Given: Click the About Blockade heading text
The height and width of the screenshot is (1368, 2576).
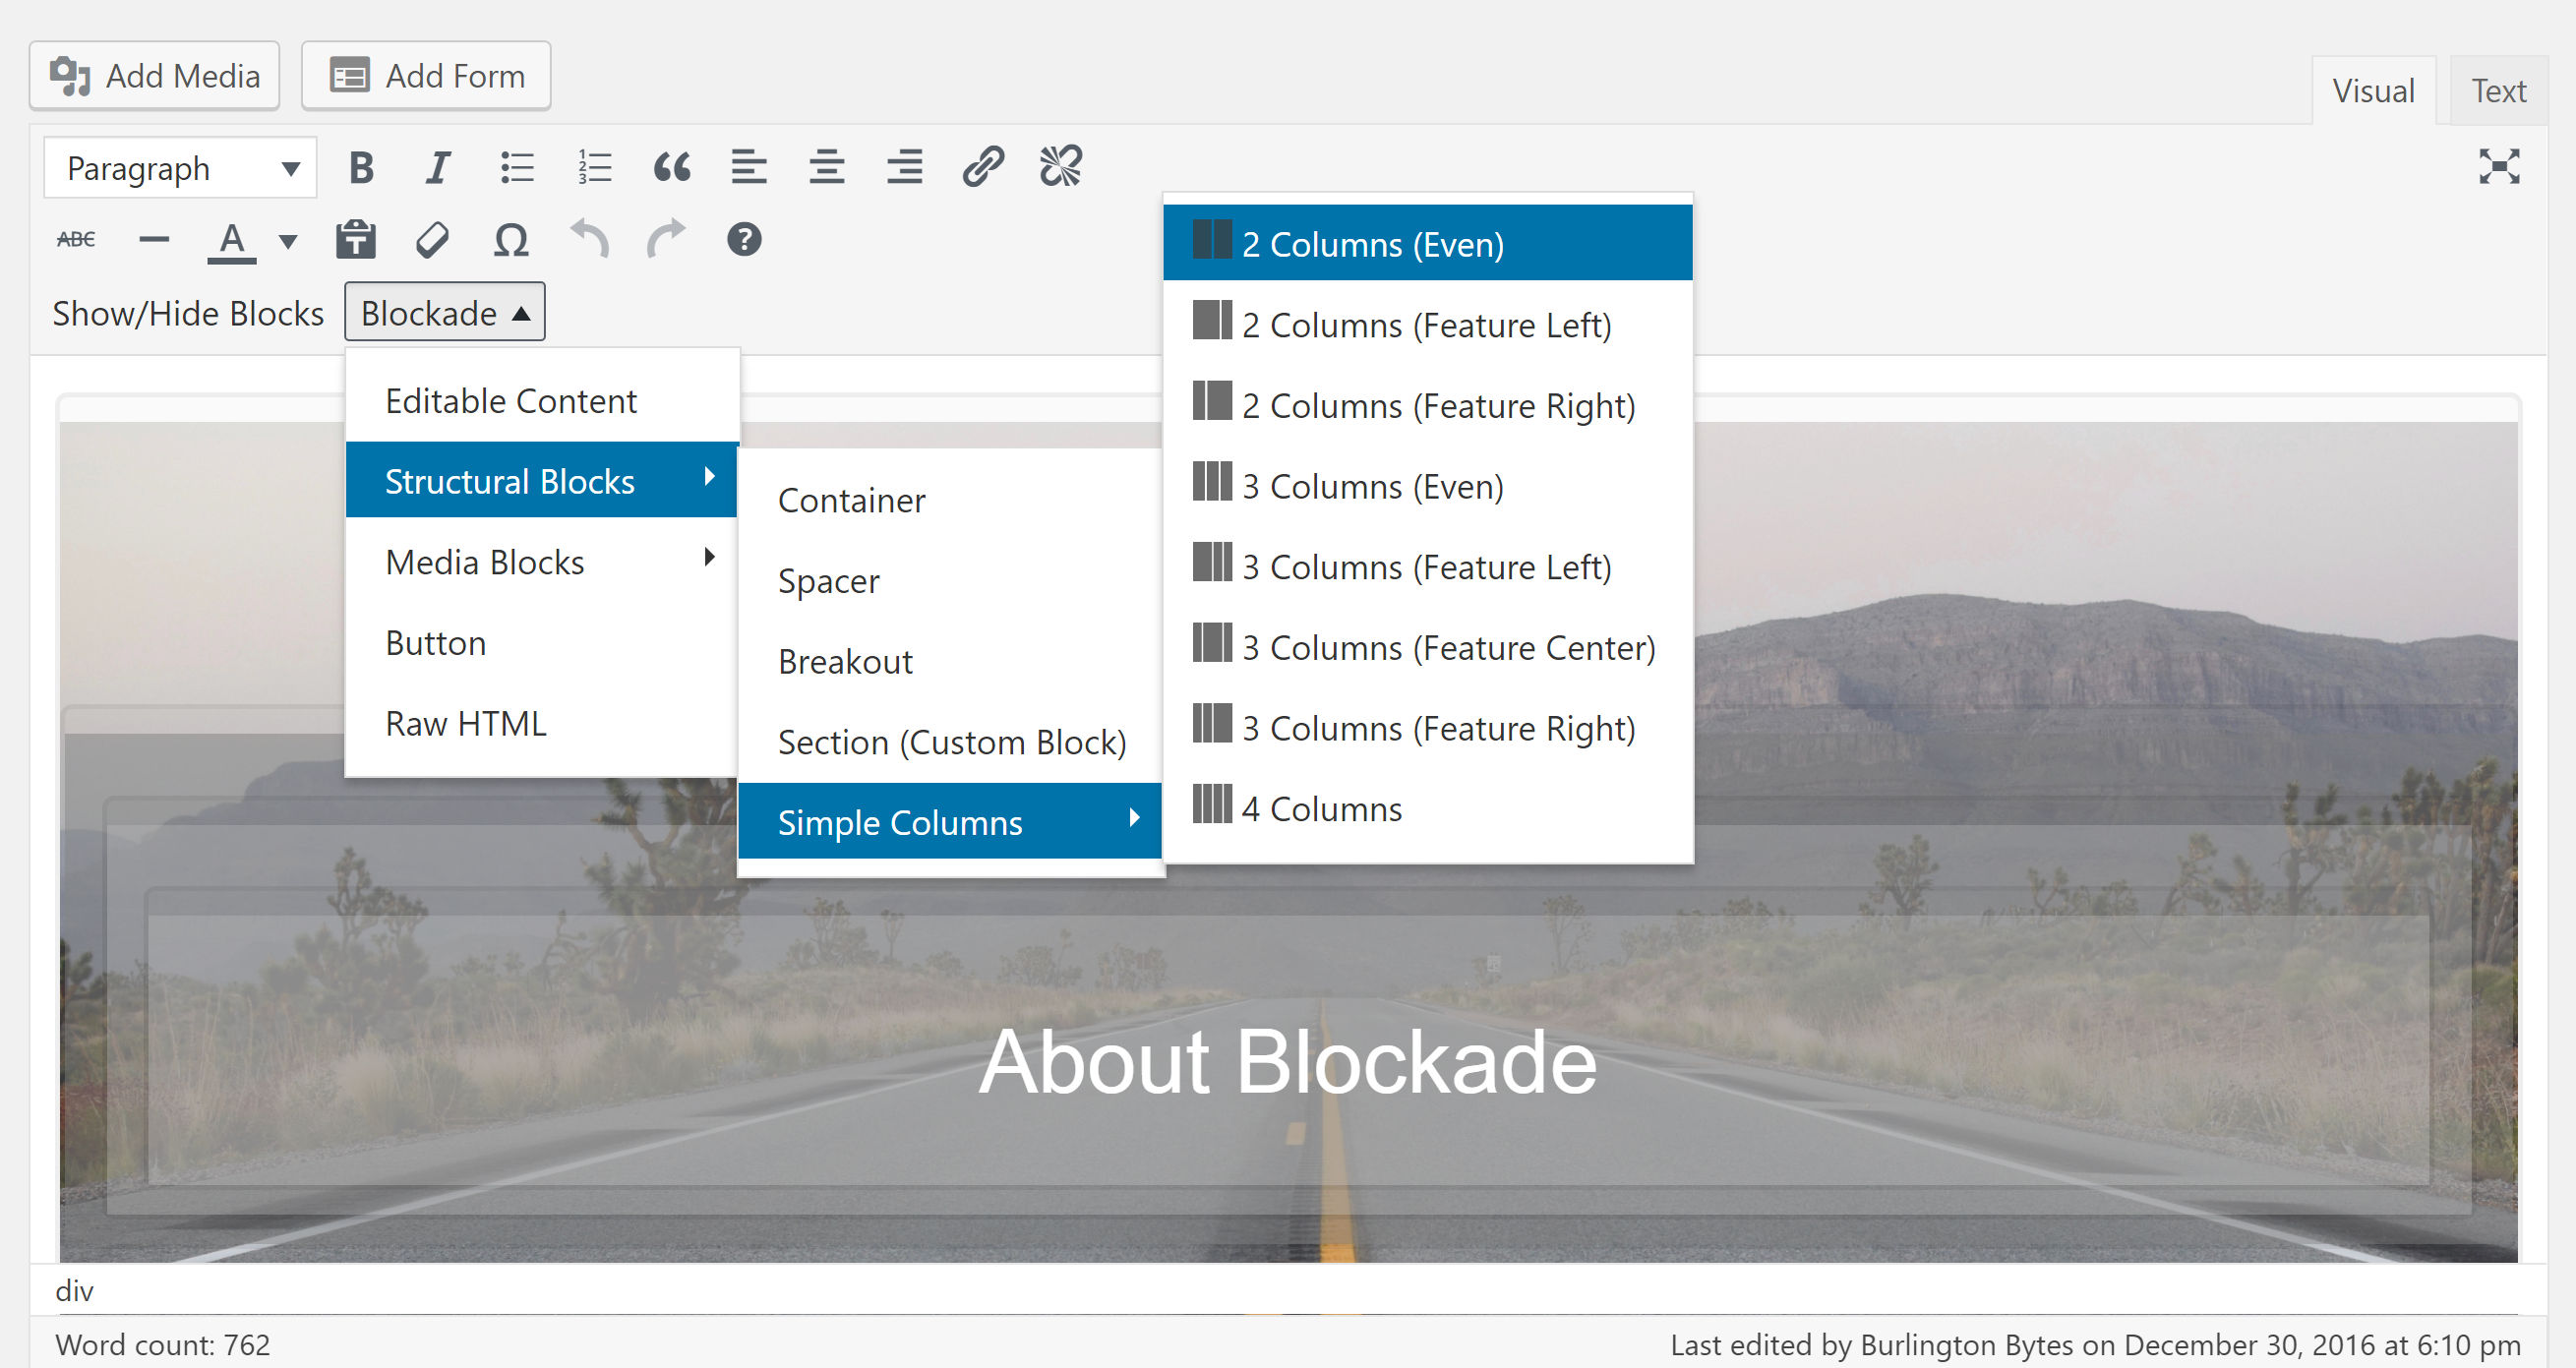Looking at the screenshot, I should tap(1288, 1062).
